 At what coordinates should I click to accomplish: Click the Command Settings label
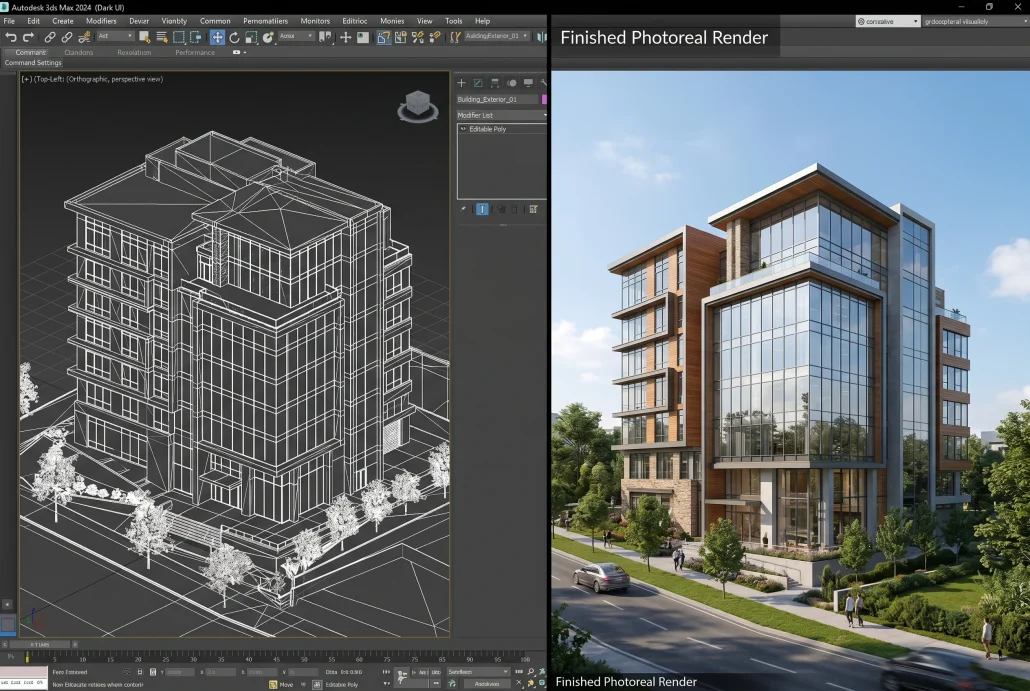click(33, 63)
